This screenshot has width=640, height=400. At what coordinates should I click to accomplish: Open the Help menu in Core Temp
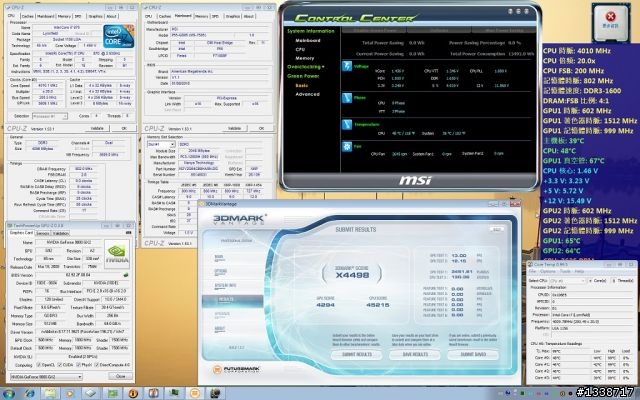pyautogui.click(x=579, y=271)
